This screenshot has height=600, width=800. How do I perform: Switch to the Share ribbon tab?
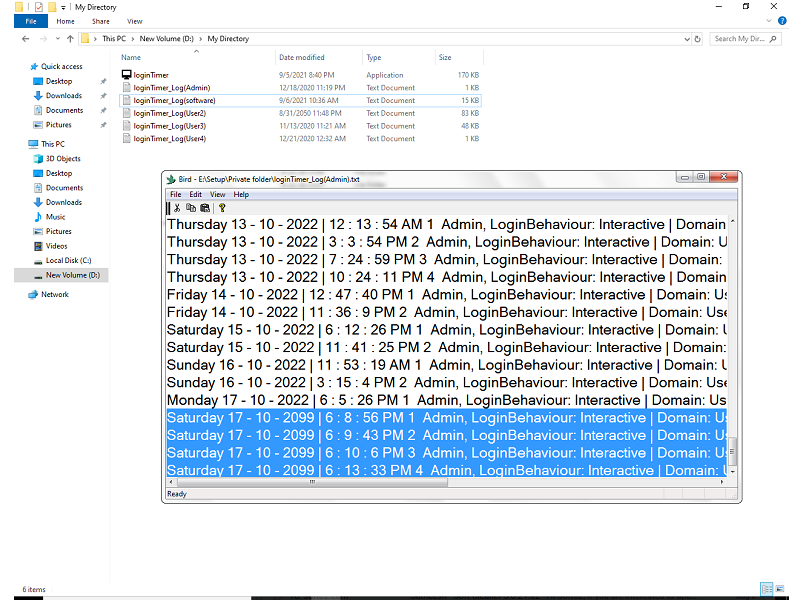click(x=101, y=21)
